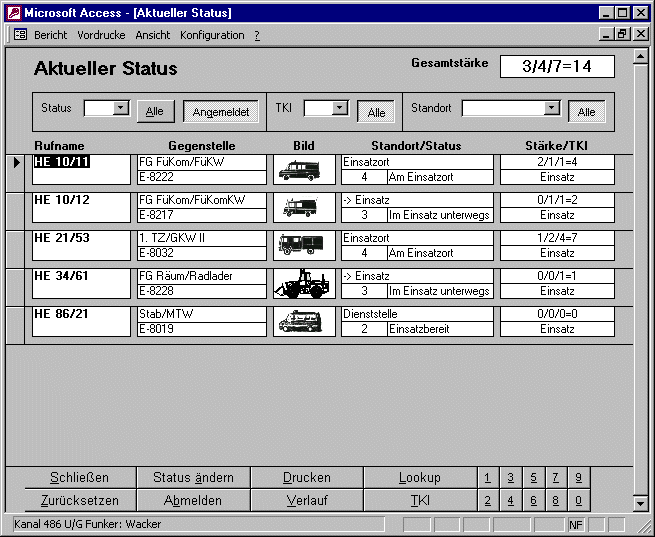The image size is (655, 537).
Task: Open the Vordrucke menu
Action: tap(102, 35)
